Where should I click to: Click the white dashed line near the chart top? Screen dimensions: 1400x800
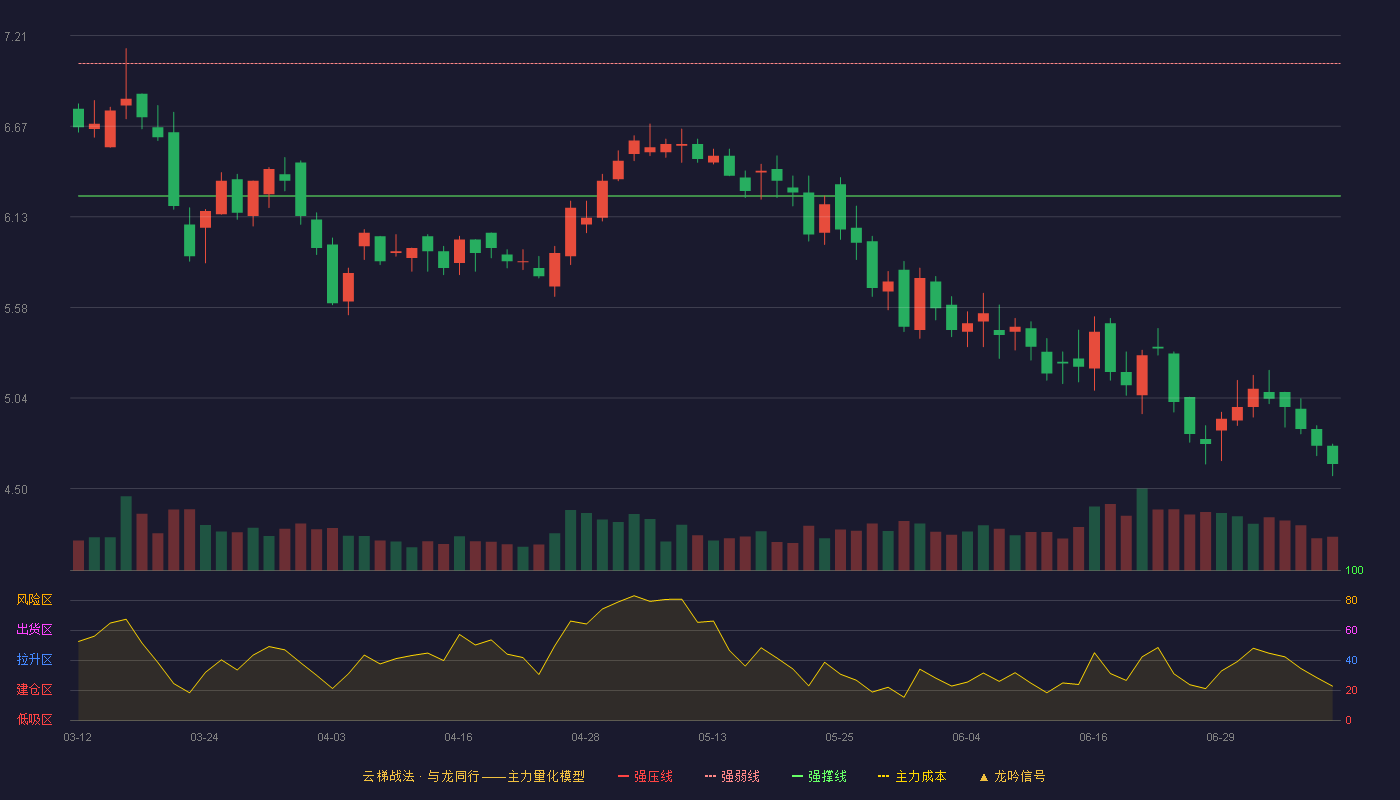click(x=709, y=63)
